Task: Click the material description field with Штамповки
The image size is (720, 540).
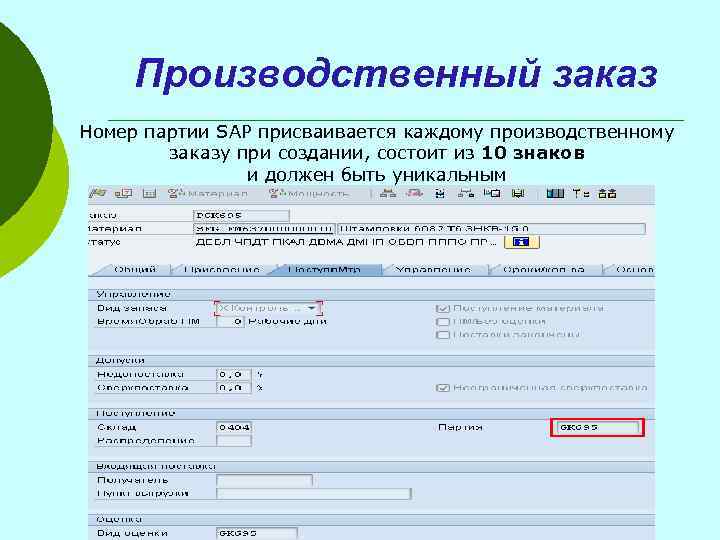Action: click(x=491, y=229)
